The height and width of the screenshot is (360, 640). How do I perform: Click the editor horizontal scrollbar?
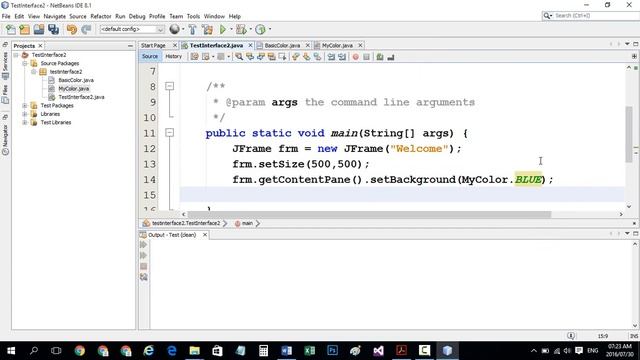tap(369, 214)
